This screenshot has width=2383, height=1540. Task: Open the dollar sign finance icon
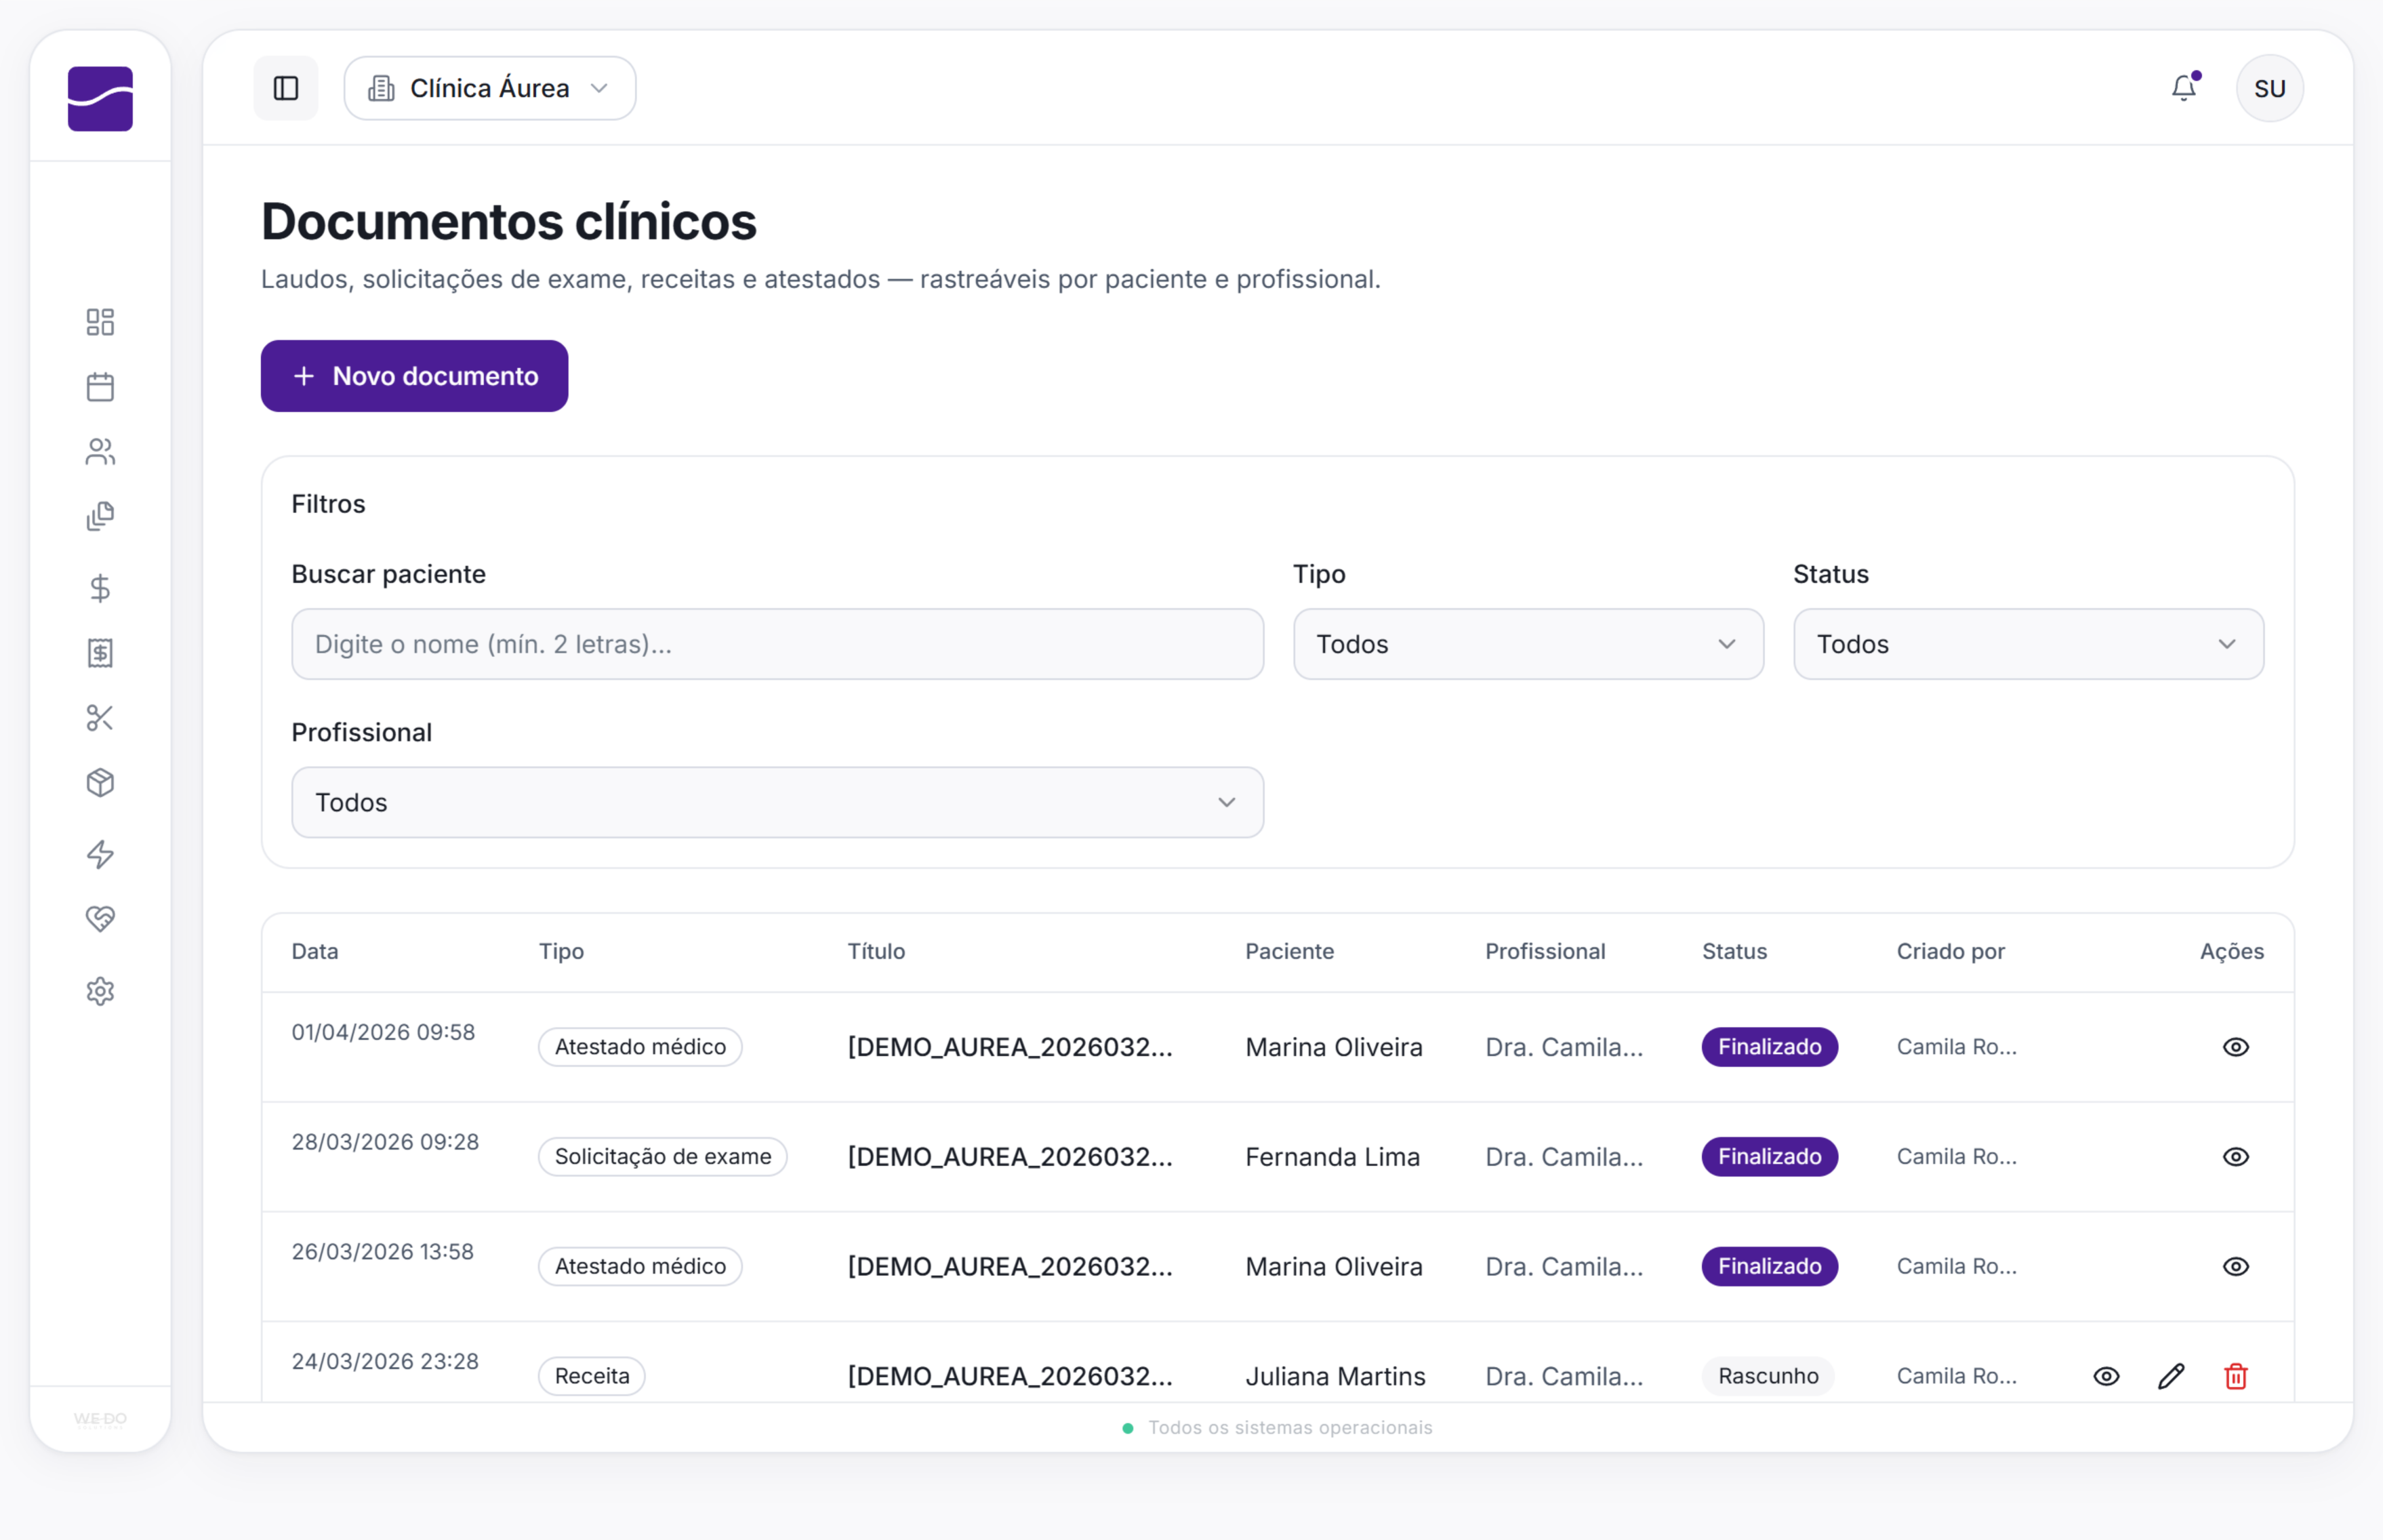100,588
